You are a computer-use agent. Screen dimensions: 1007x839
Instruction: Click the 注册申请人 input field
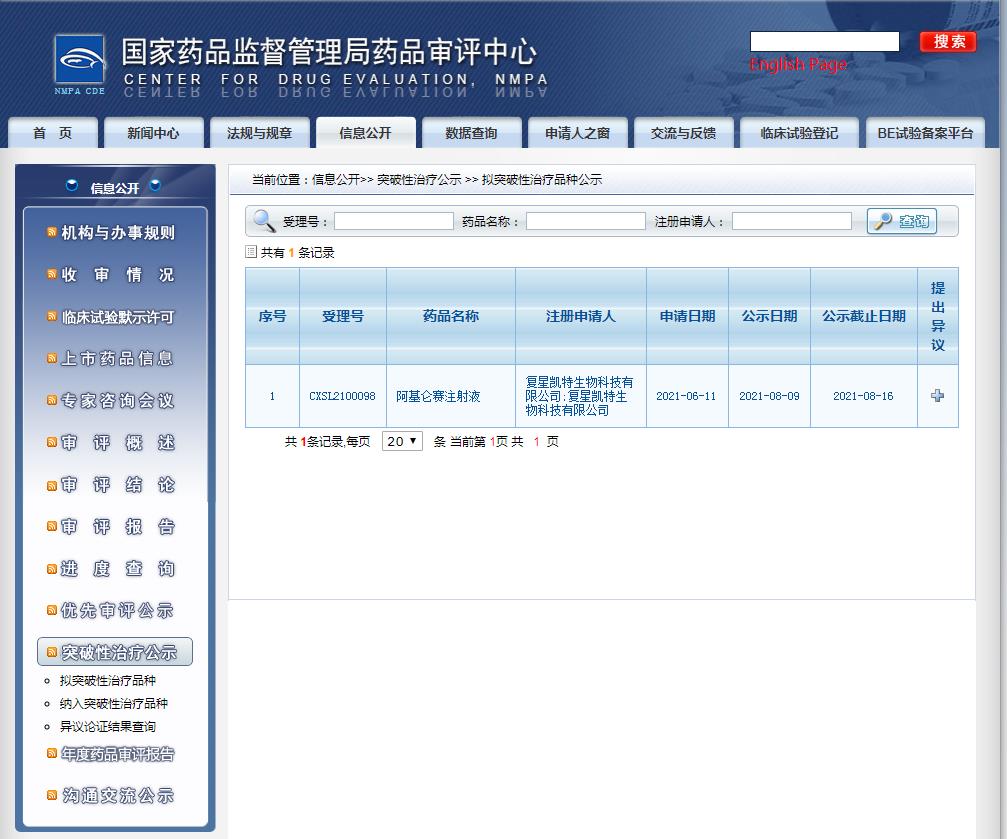tap(791, 220)
